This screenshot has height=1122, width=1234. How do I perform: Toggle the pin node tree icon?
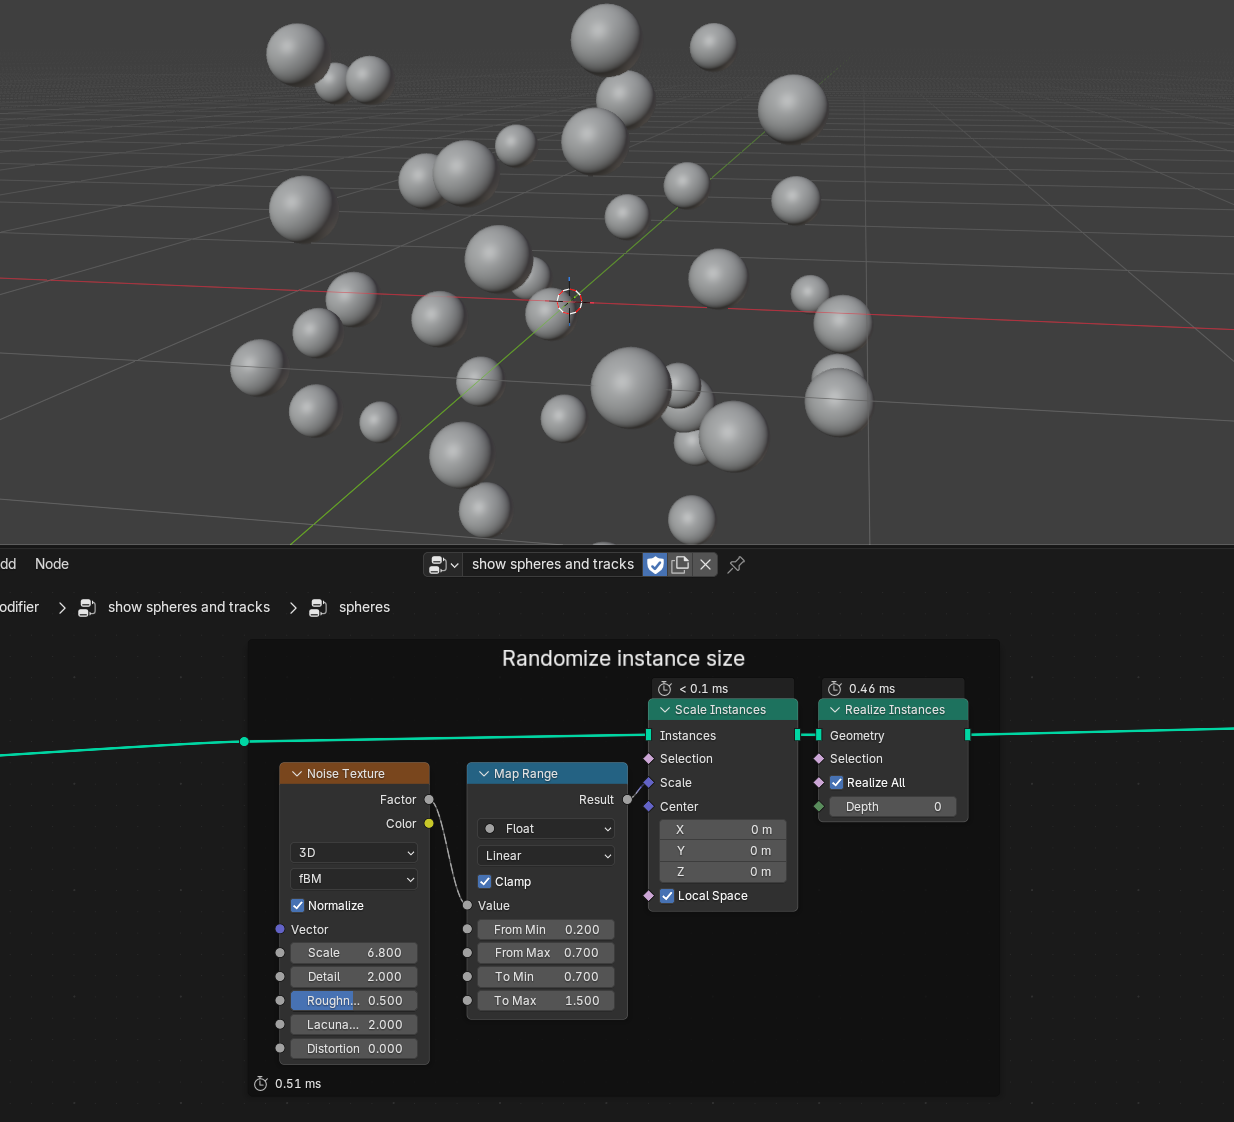(736, 565)
